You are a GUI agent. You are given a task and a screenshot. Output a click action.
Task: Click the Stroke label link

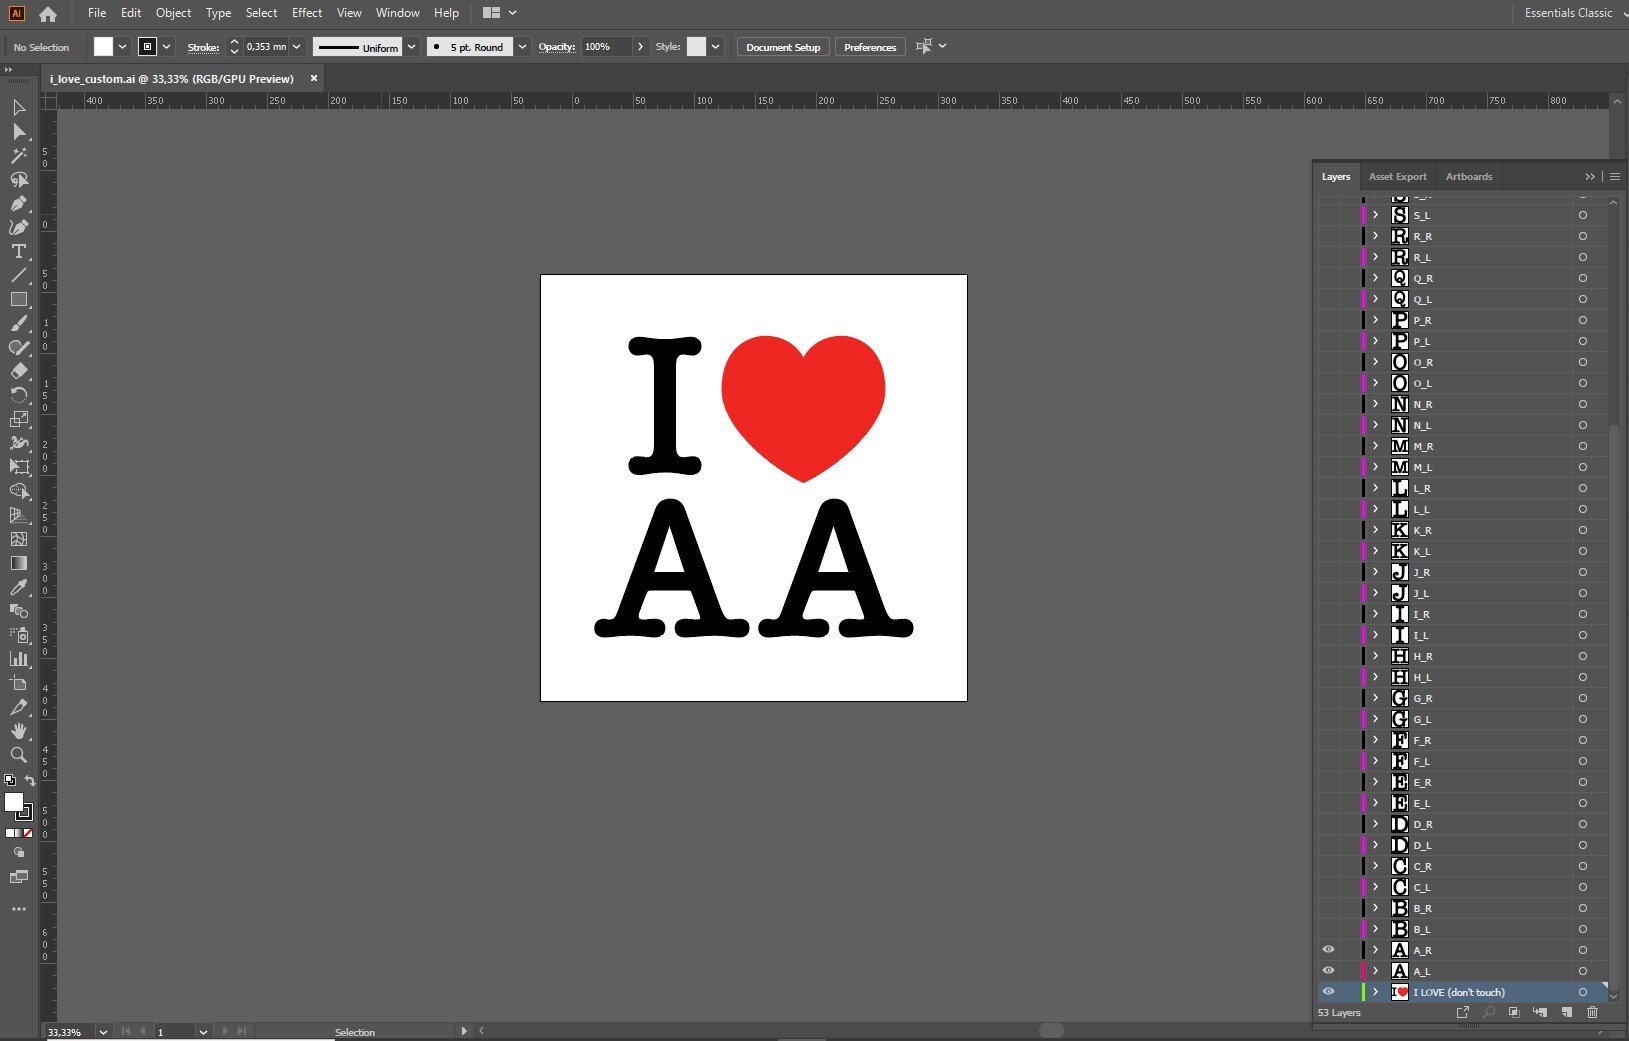pos(203,47)
